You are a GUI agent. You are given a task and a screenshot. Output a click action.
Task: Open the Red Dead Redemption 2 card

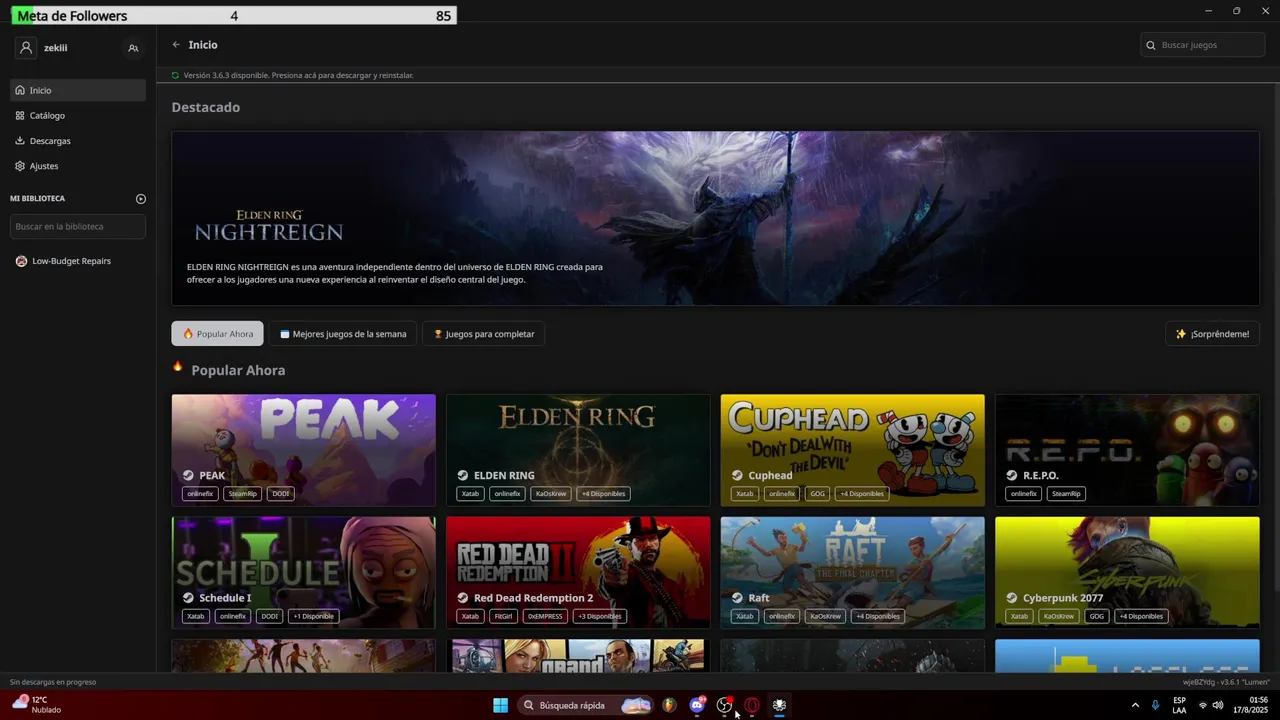578,572
